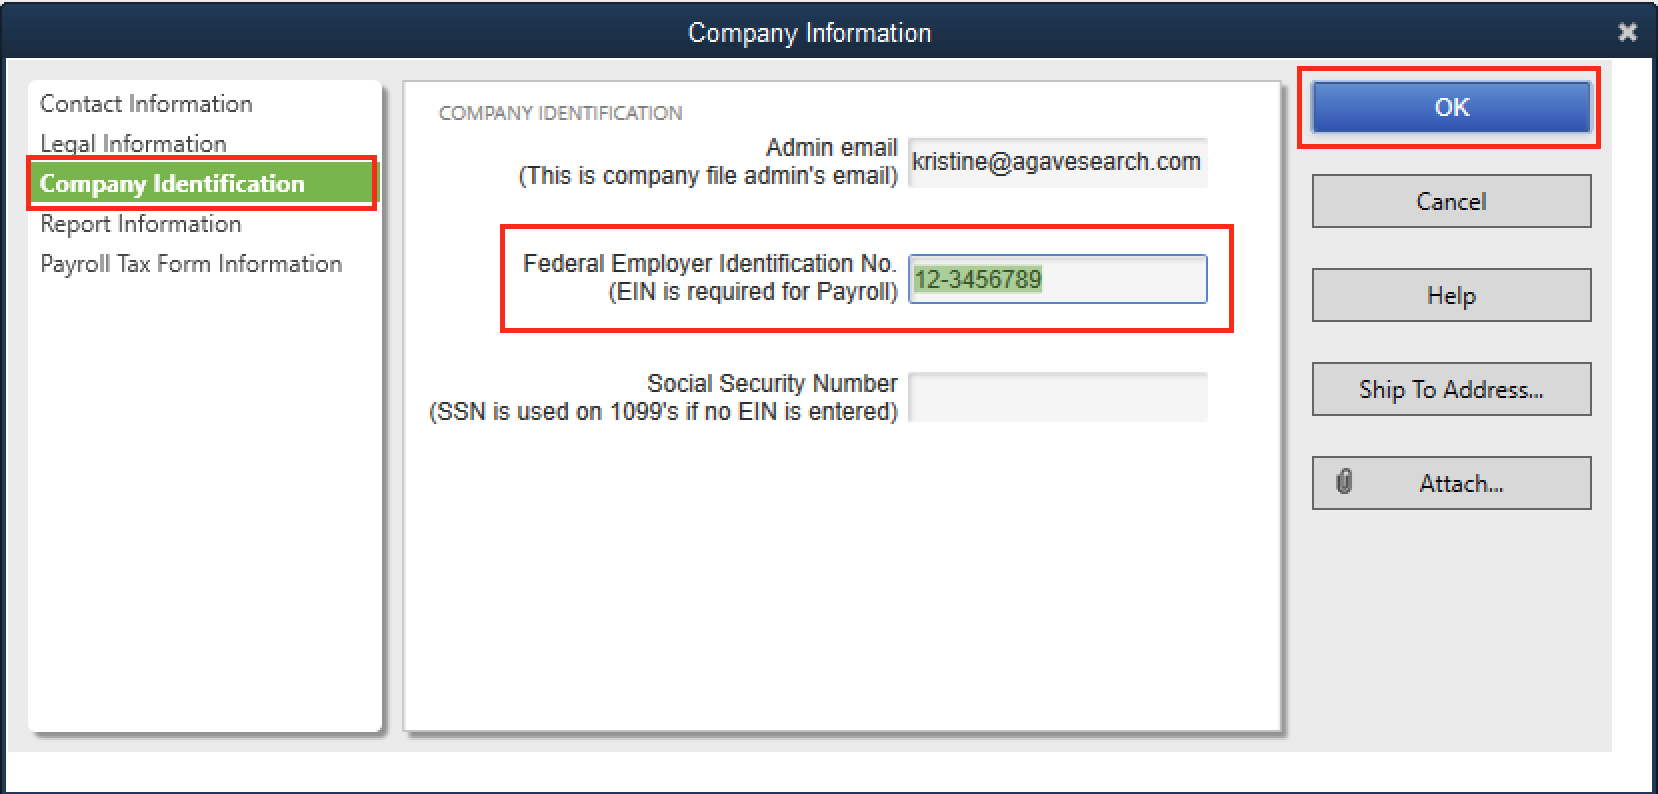The image size is (1658, 794).
Task: Click the Federal Employer Identification No. field
Action: coord(1057,279)
